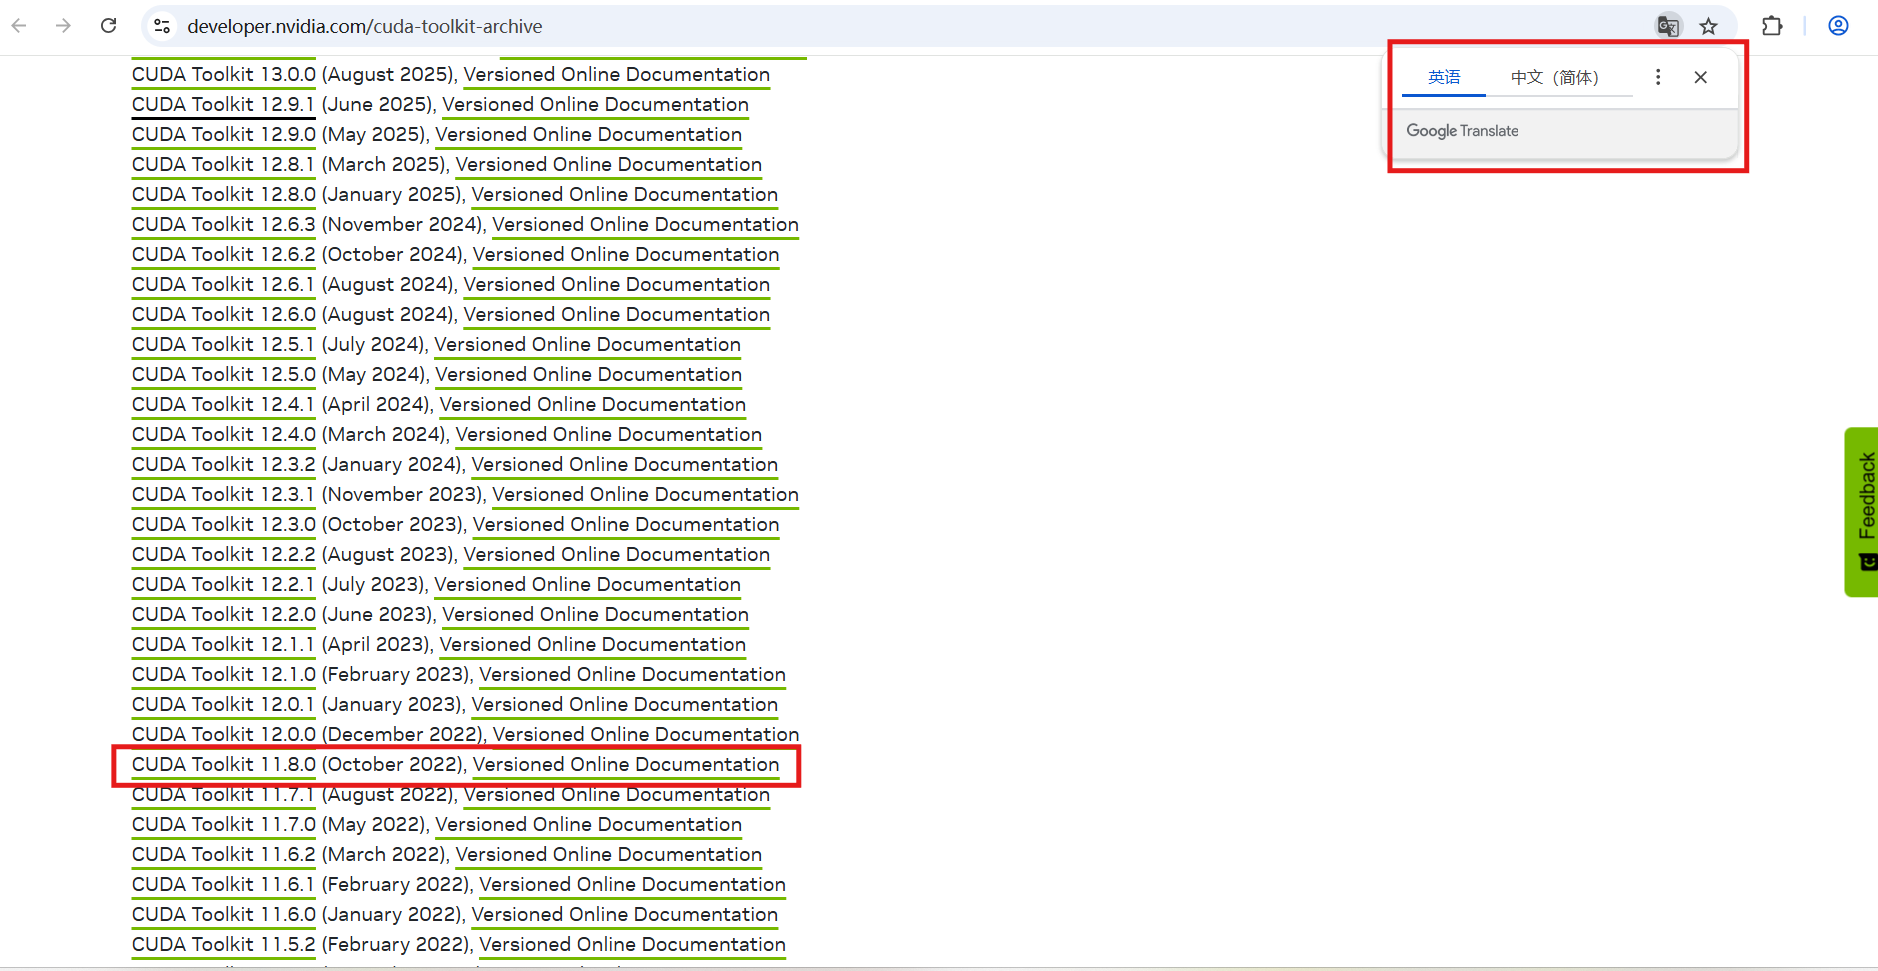Open the Chrome profile avatar
Screen dimensions: 1878x971
(x=1838, y=26)
